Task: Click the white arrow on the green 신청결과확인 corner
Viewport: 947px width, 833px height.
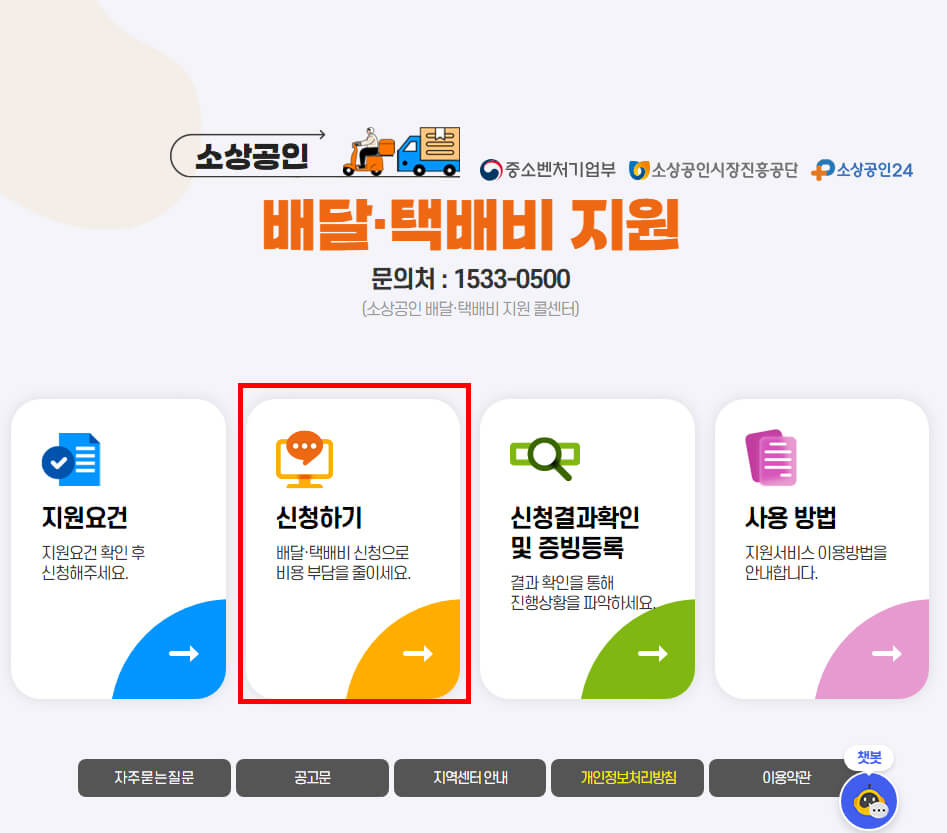Action: pyautogui.click(x=653, y=653)
